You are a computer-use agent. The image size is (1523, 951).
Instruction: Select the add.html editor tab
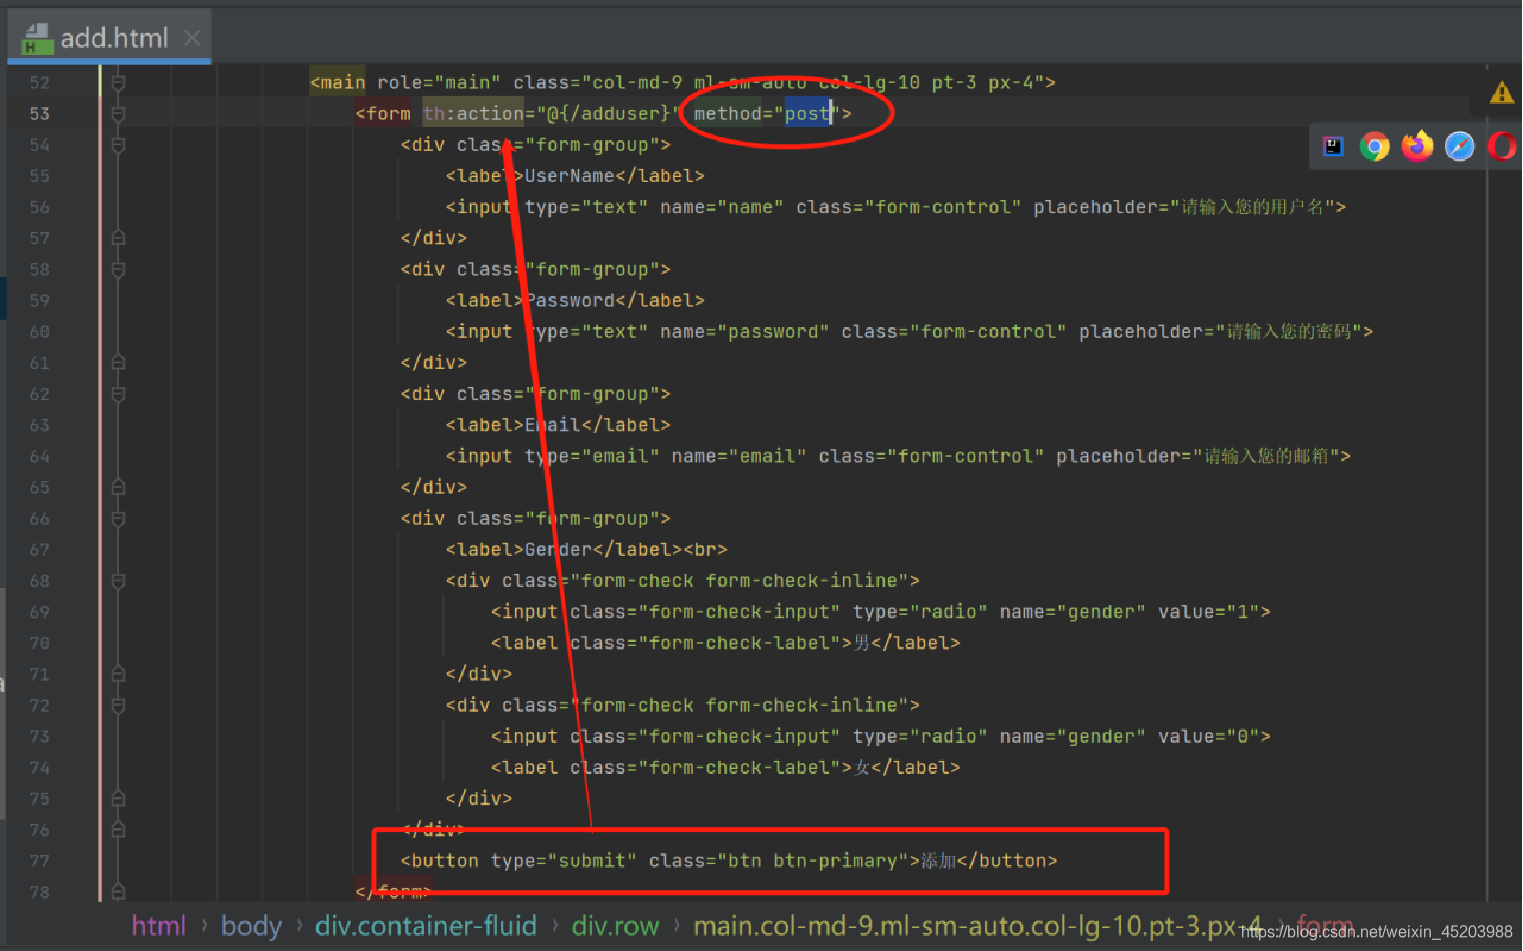(110, 38)
